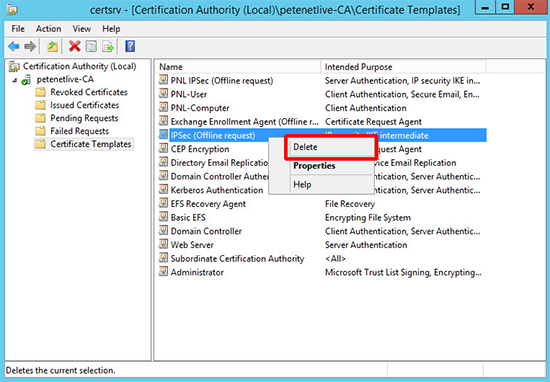550x382 pixels.
Task: Click the Forward arrow toolbar icon
Action: (x=30, y=46)
